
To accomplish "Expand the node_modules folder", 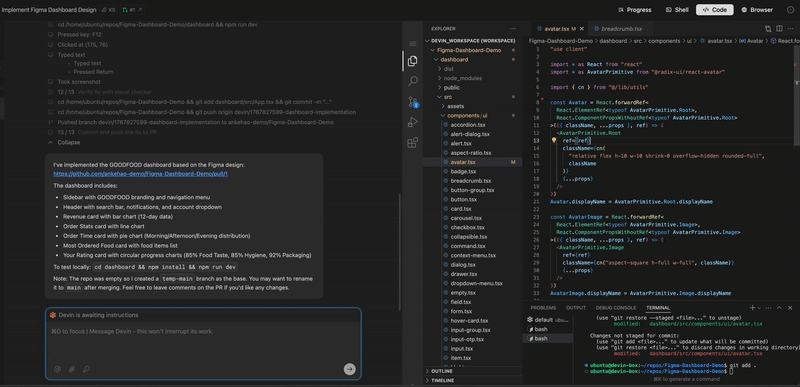I will 472,78.
